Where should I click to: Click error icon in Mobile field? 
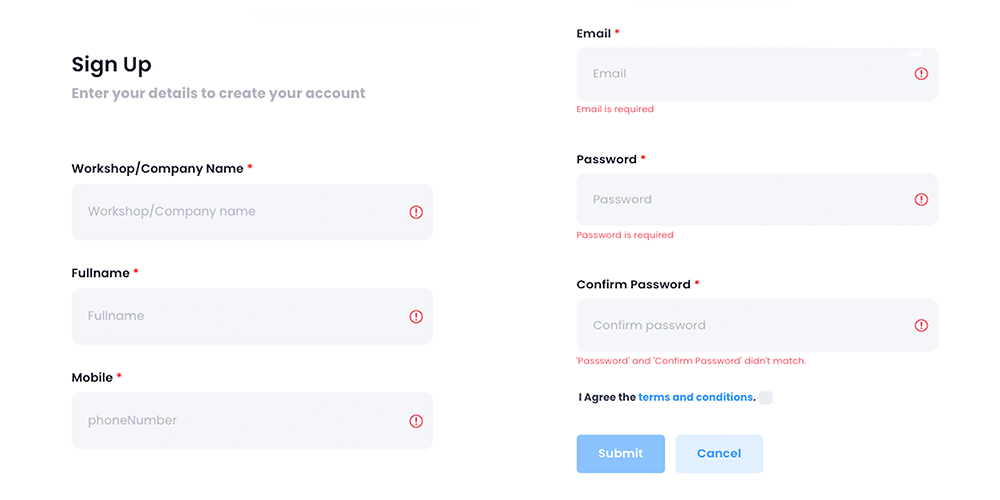[x=416, y=421]
